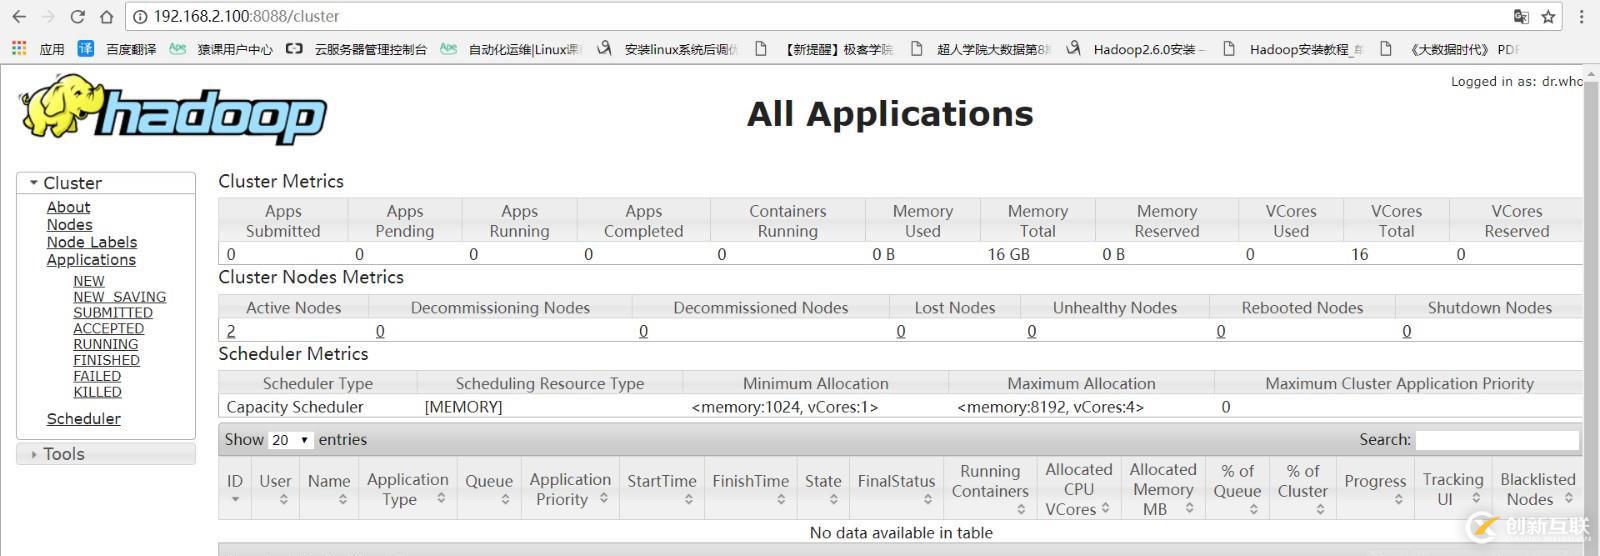The width and height of the screenshot is (1600, 556).
Task: Open the Chrome three-dot menu
Action: click(1581, 16)
